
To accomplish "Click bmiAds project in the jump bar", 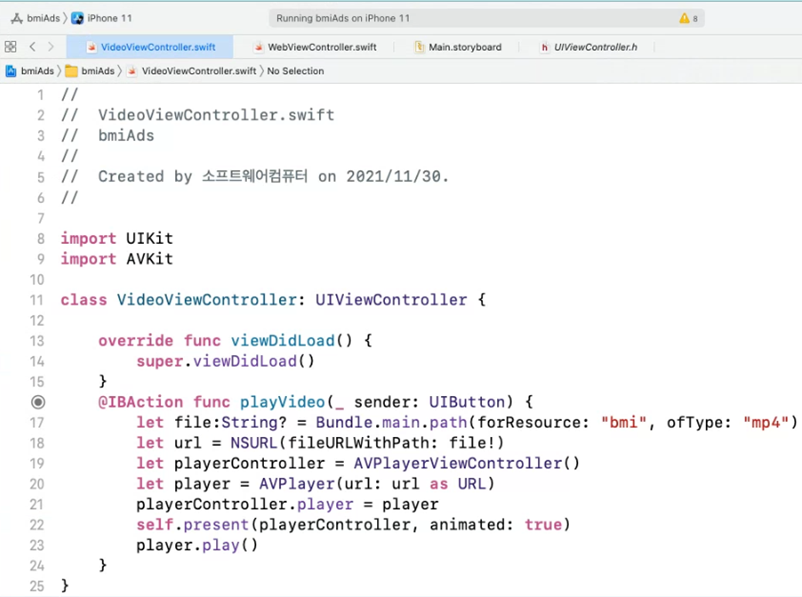I will [x=30, y=71].
